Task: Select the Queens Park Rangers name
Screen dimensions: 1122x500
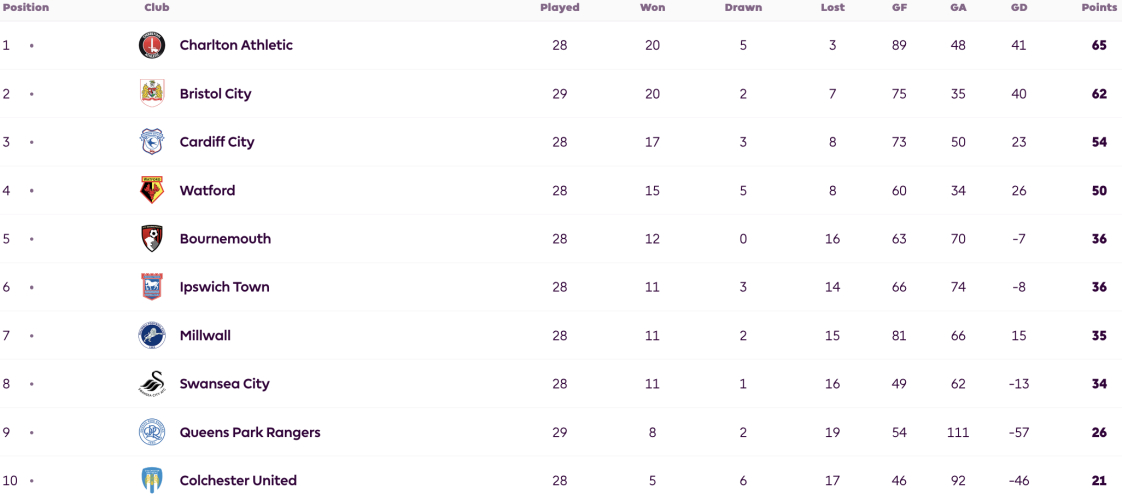Action: point(250,432)
